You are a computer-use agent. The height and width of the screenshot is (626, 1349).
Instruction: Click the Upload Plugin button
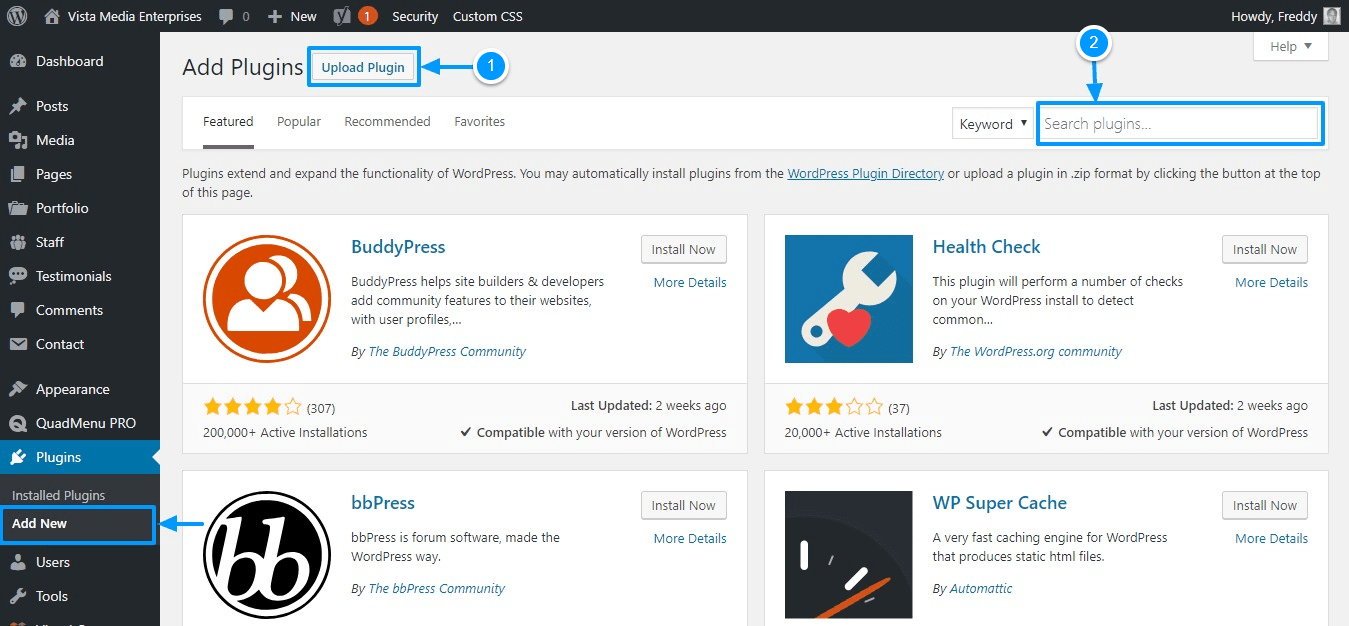tap(363, 67)
